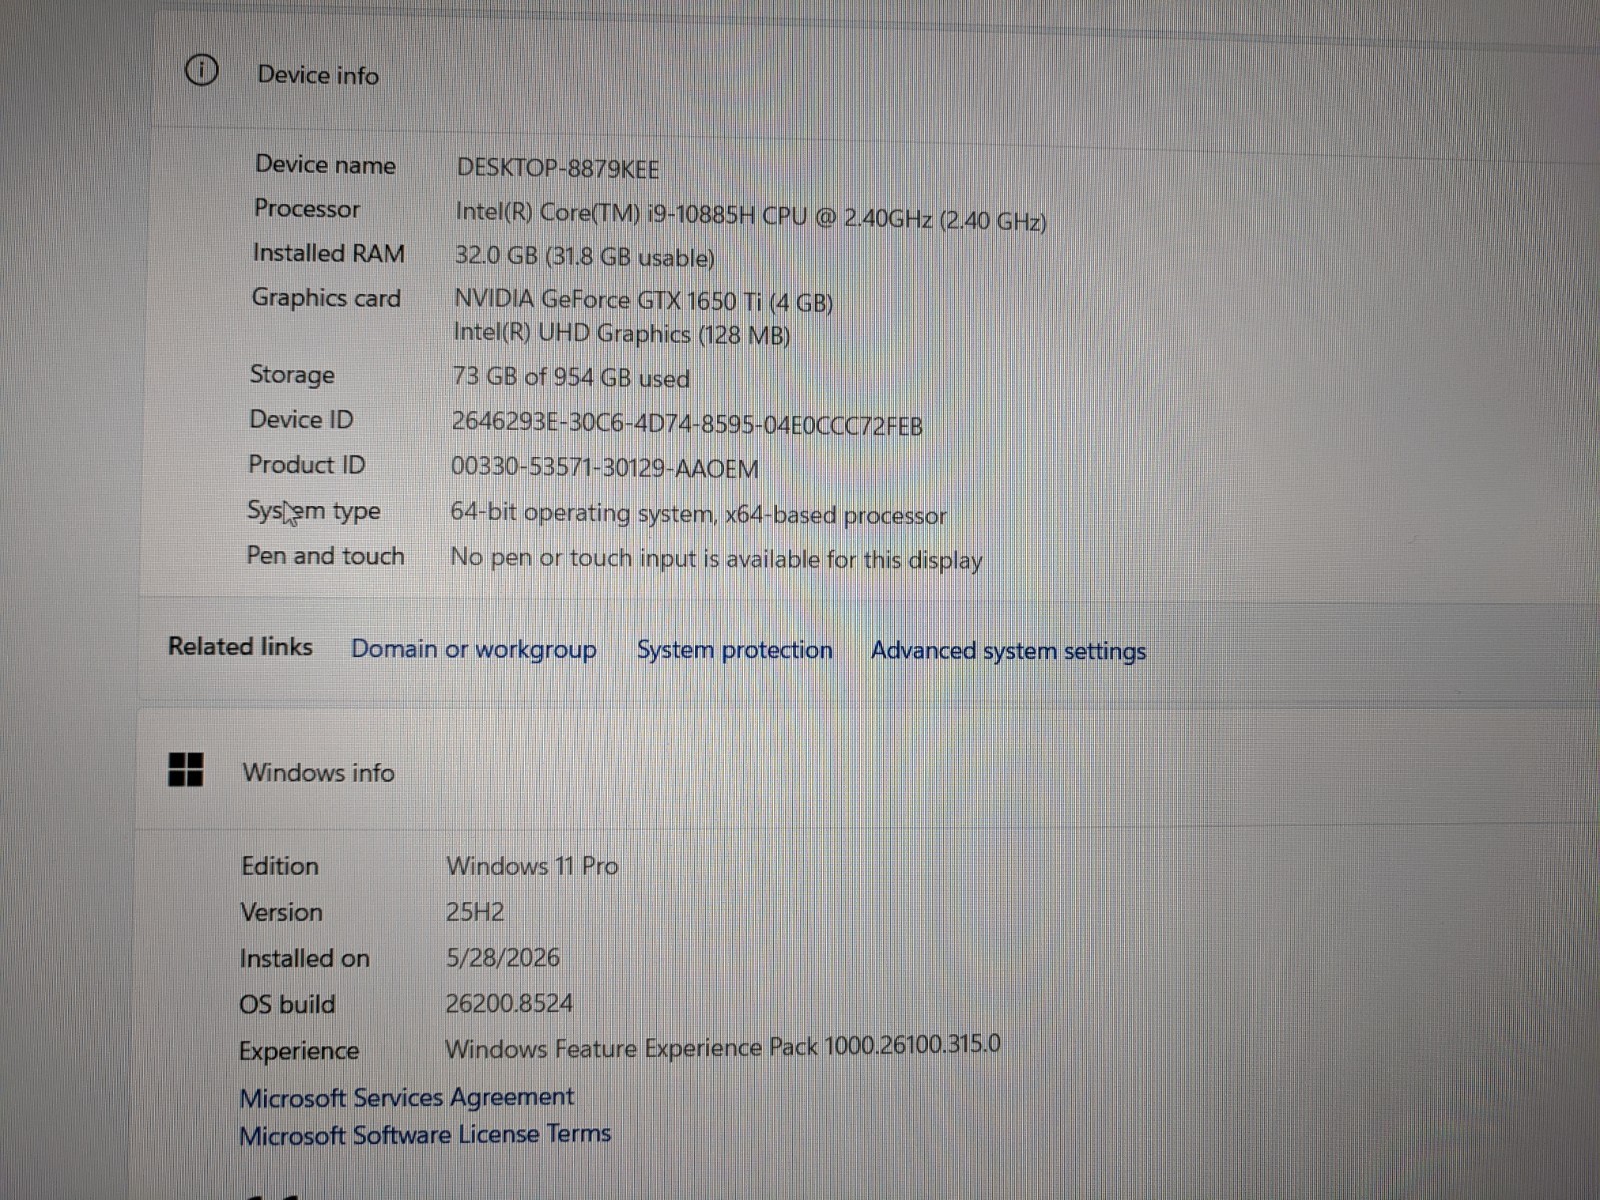The image size is (1600, 1200).
Task: Click Windows Feature Experience Pack value
Action: point(723,1047)
